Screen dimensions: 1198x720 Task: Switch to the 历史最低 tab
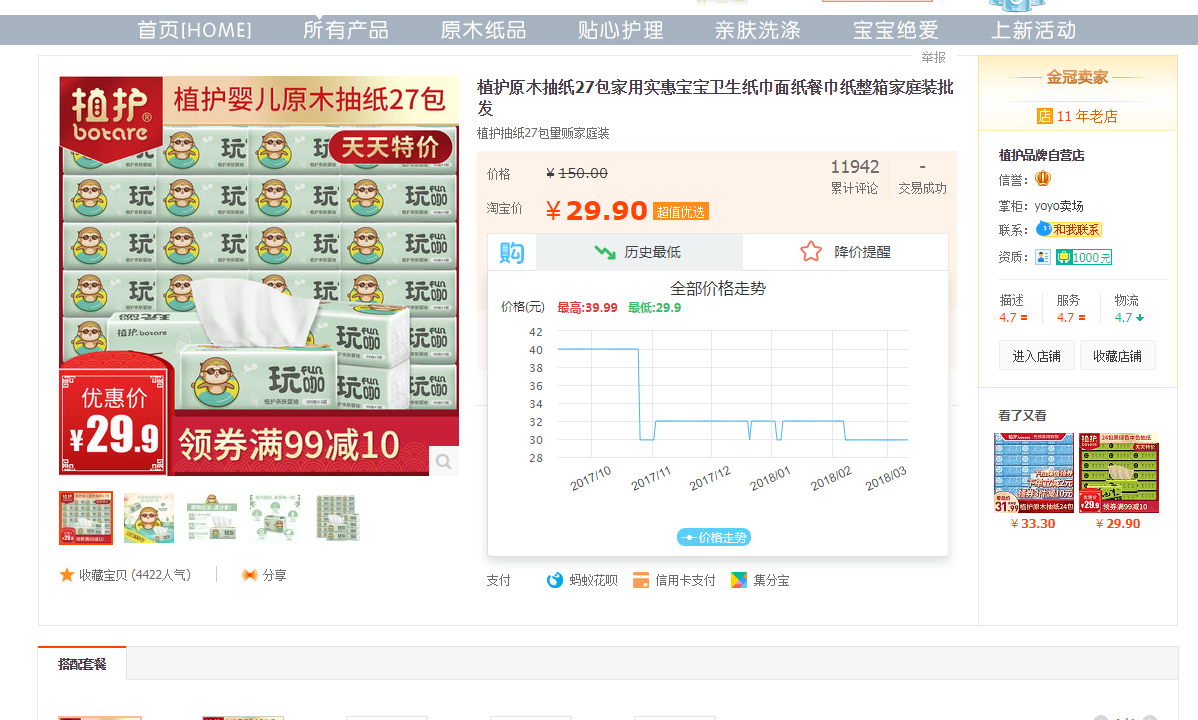(639, 252)
